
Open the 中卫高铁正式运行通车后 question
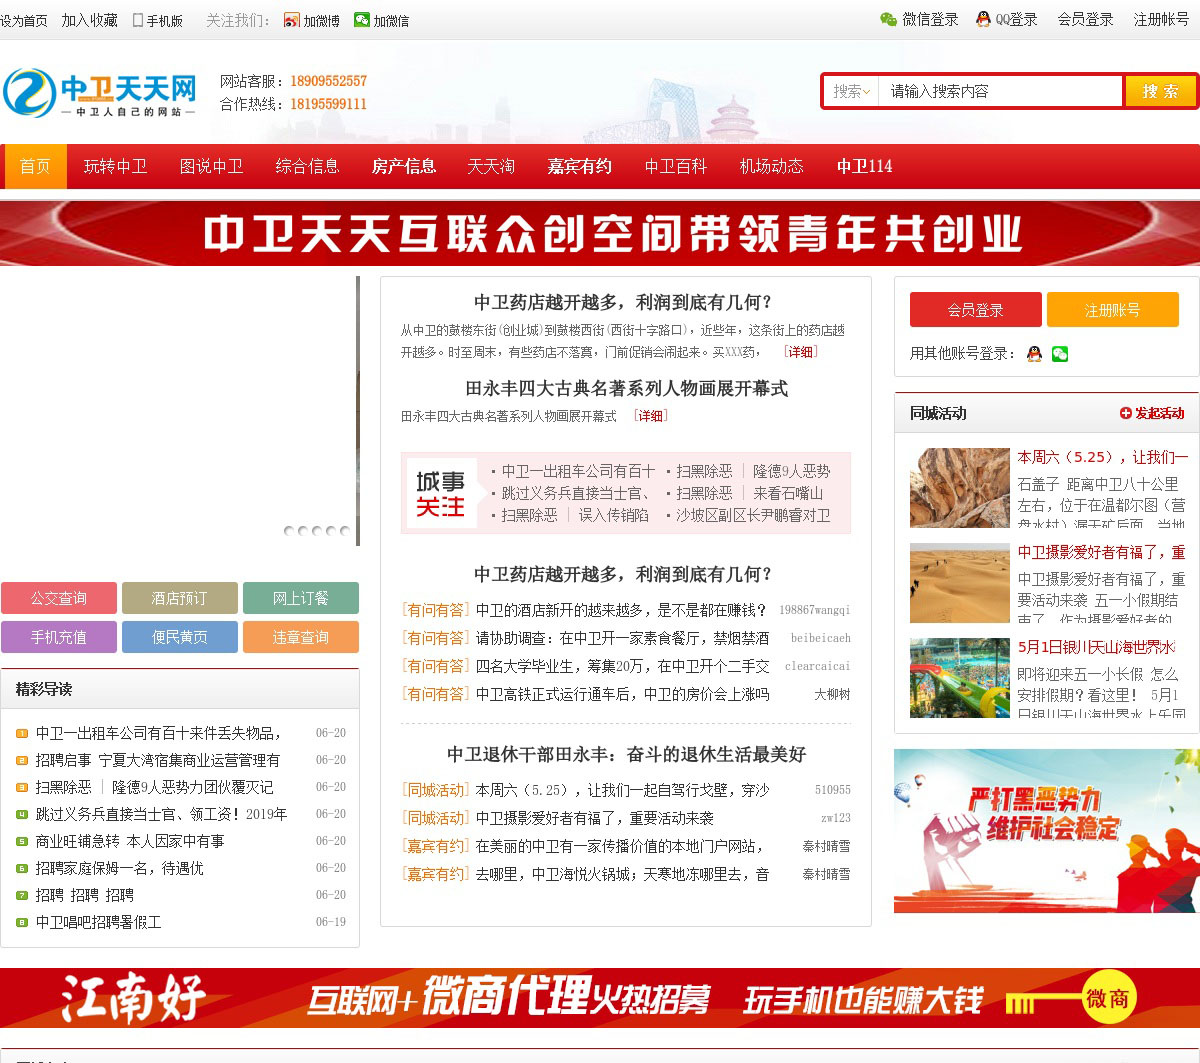623,694
